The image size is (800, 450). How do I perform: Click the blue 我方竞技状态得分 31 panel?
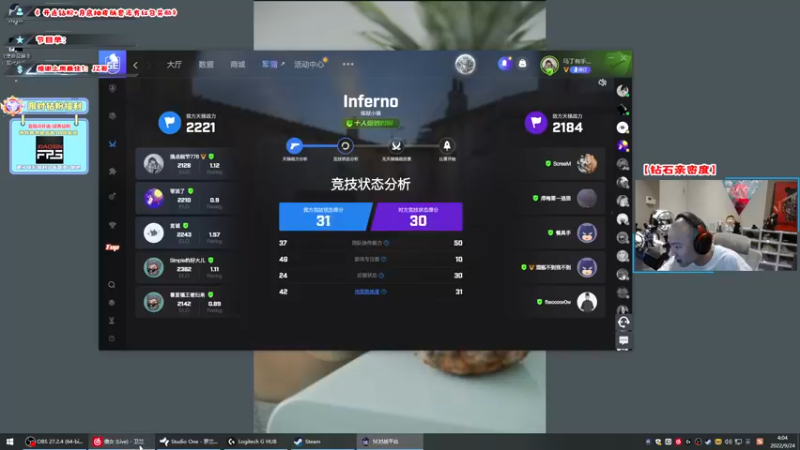point(324,217)
